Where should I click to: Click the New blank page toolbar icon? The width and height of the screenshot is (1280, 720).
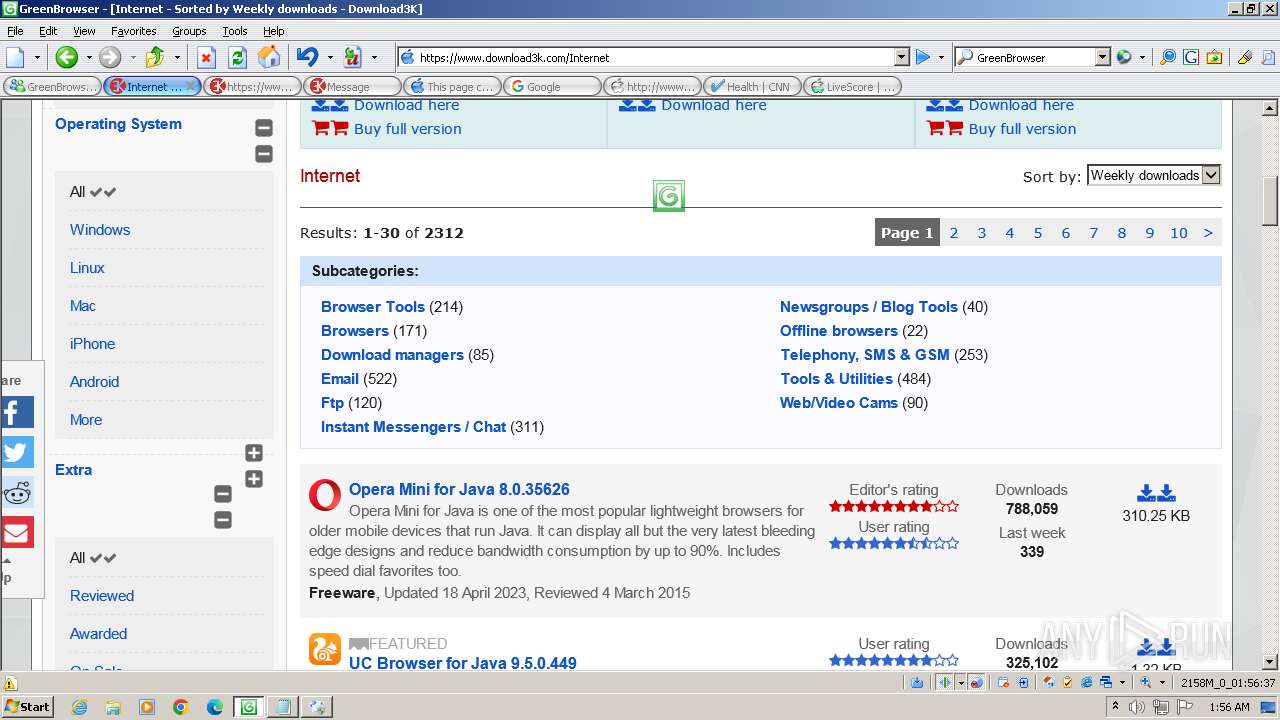16,57
